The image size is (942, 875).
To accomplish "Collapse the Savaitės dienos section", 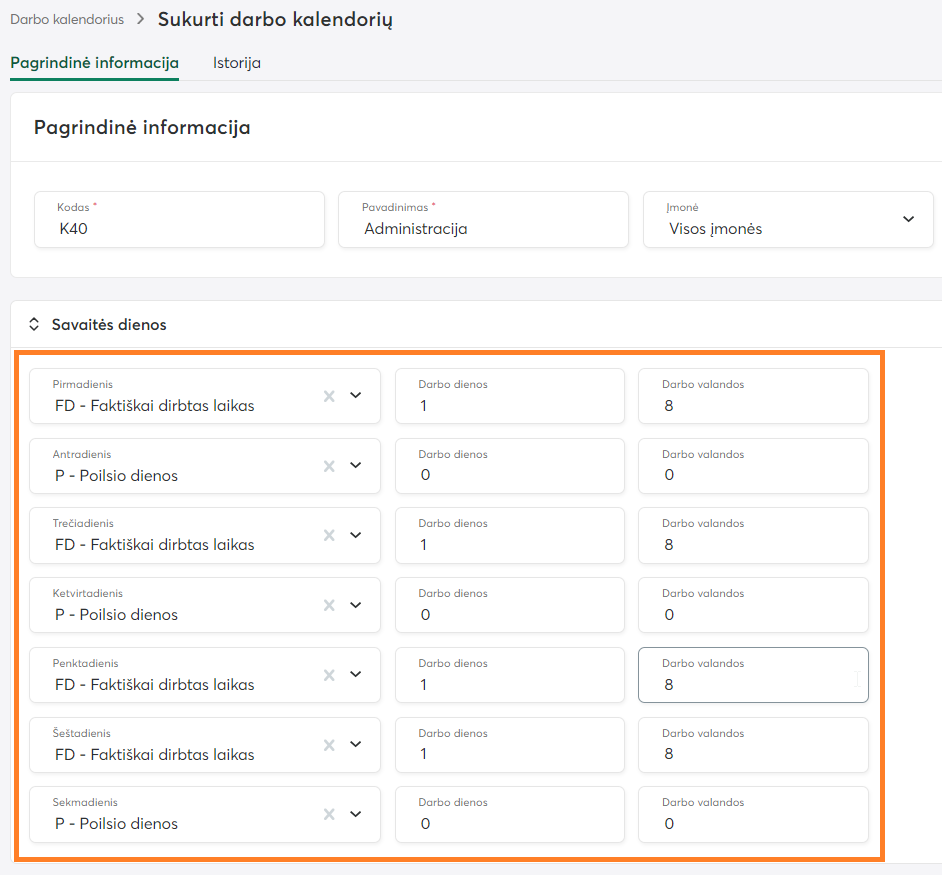I will click(34, 325).
